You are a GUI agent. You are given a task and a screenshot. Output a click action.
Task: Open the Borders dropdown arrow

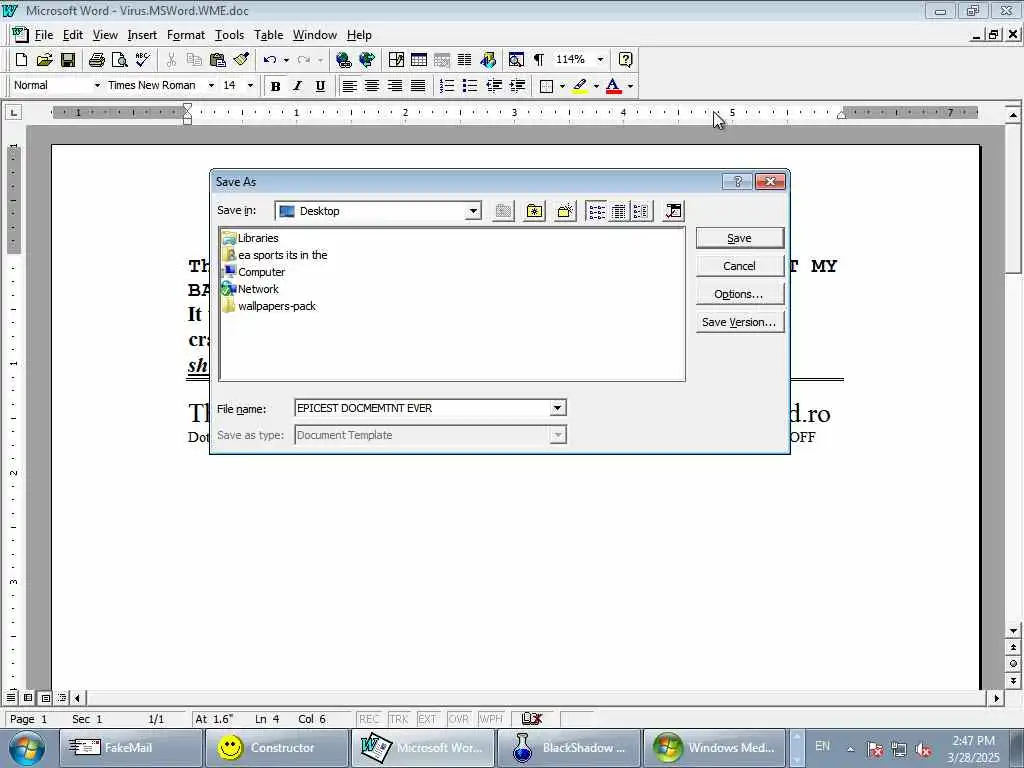click(562, 86)
